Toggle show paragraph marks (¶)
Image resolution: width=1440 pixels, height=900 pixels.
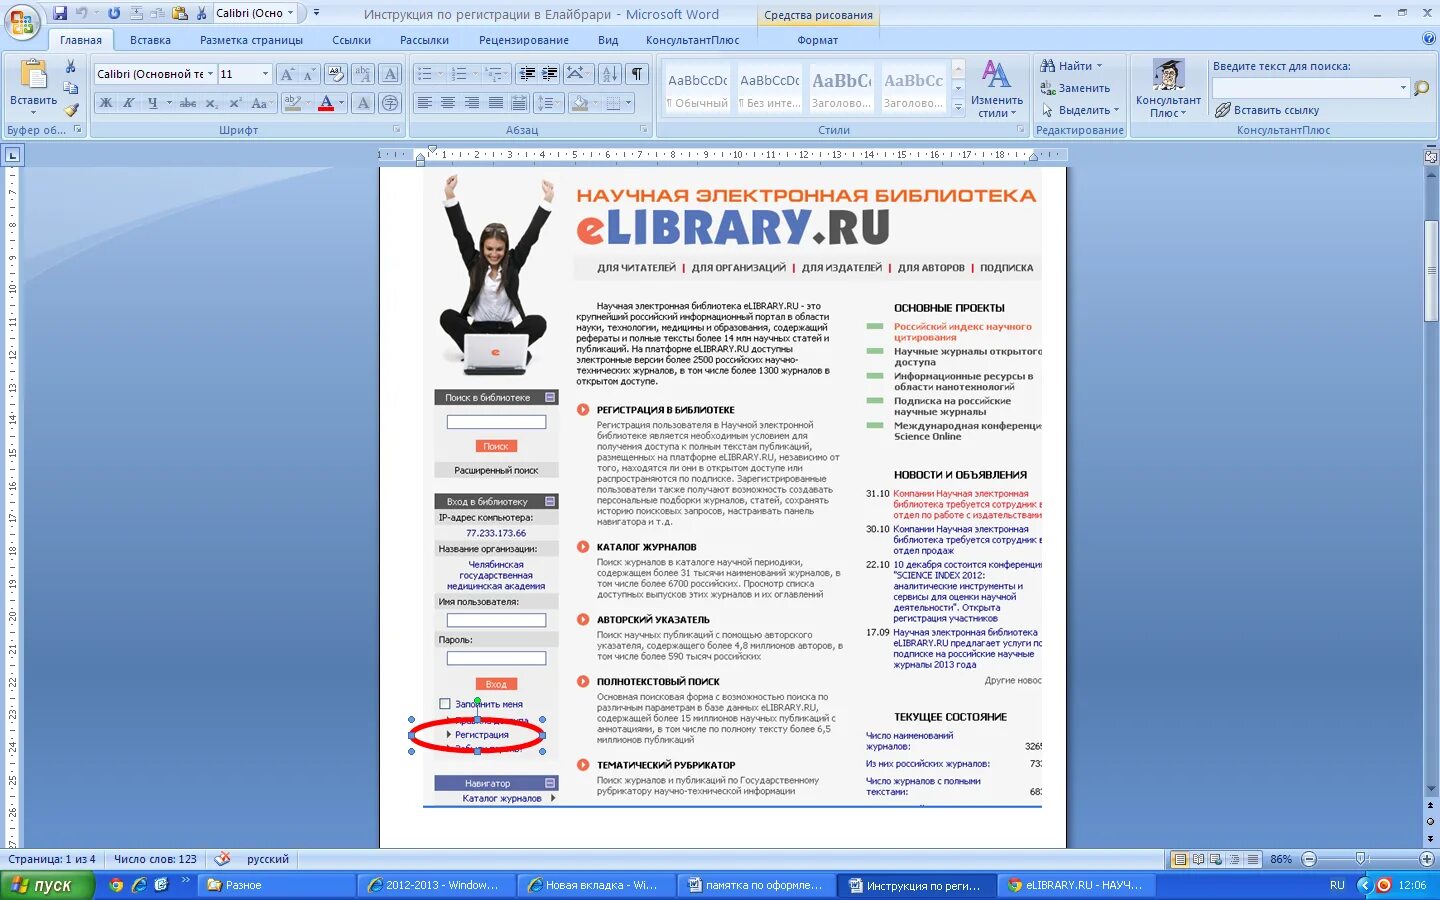coord(636,74)
